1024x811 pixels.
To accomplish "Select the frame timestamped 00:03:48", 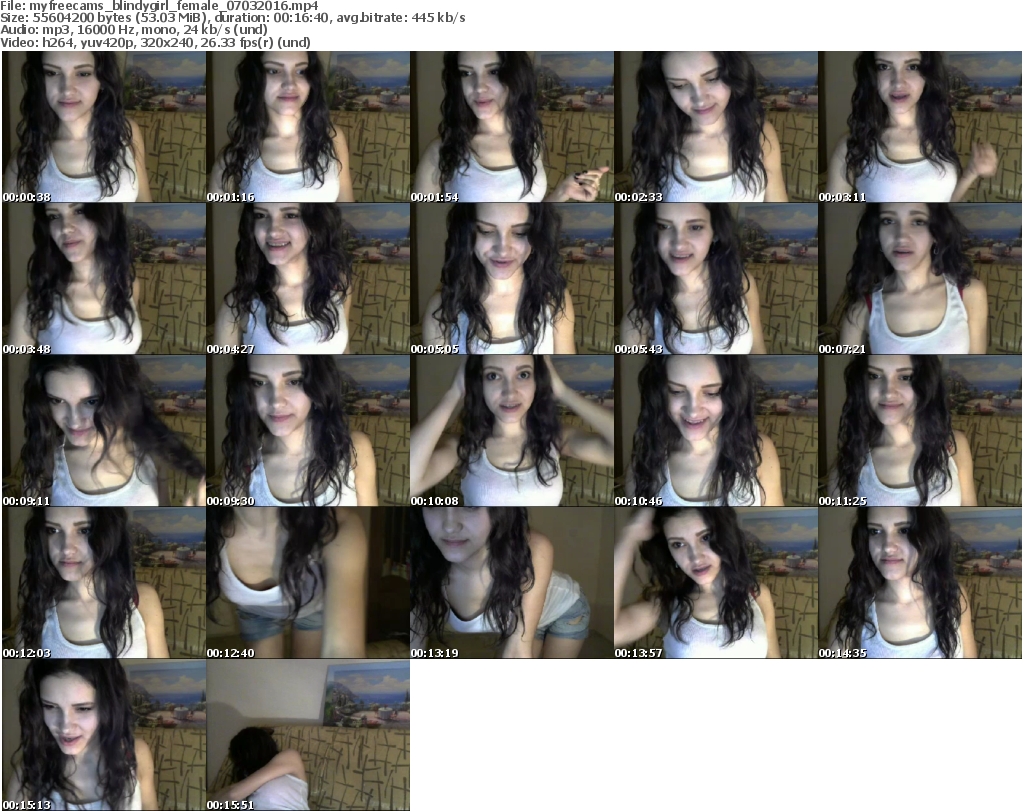I will point(104,279).
